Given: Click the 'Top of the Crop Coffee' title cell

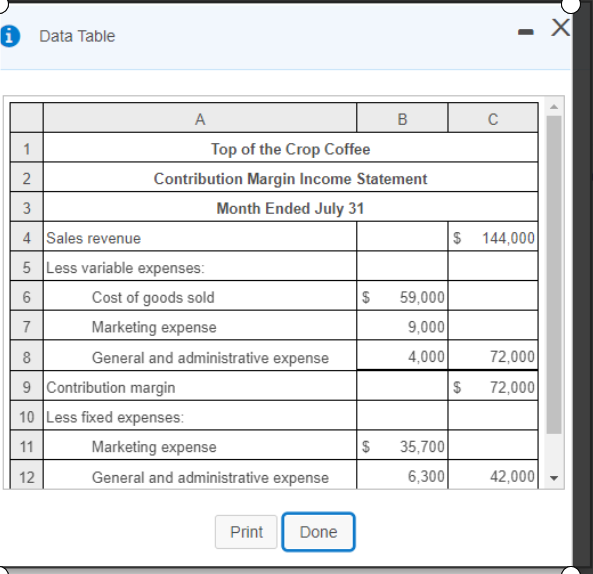Looking at the screenshot, I should coord(290,148).
